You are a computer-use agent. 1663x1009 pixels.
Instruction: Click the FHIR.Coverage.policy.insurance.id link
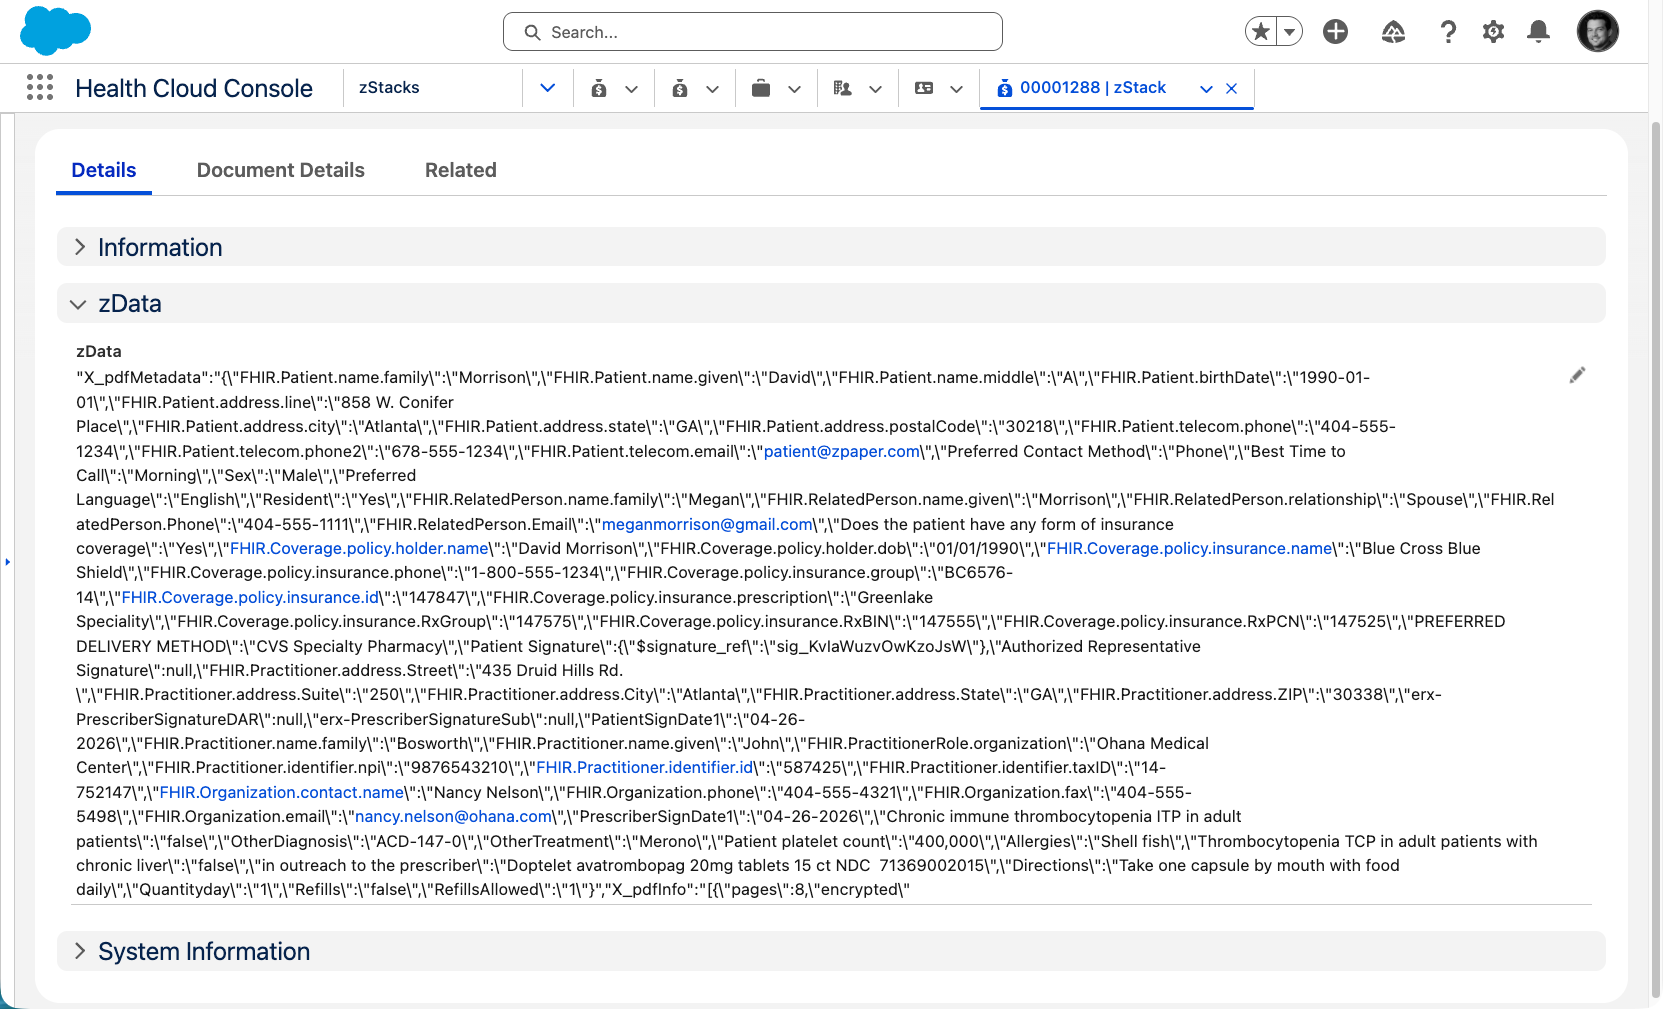coord(251,597)
